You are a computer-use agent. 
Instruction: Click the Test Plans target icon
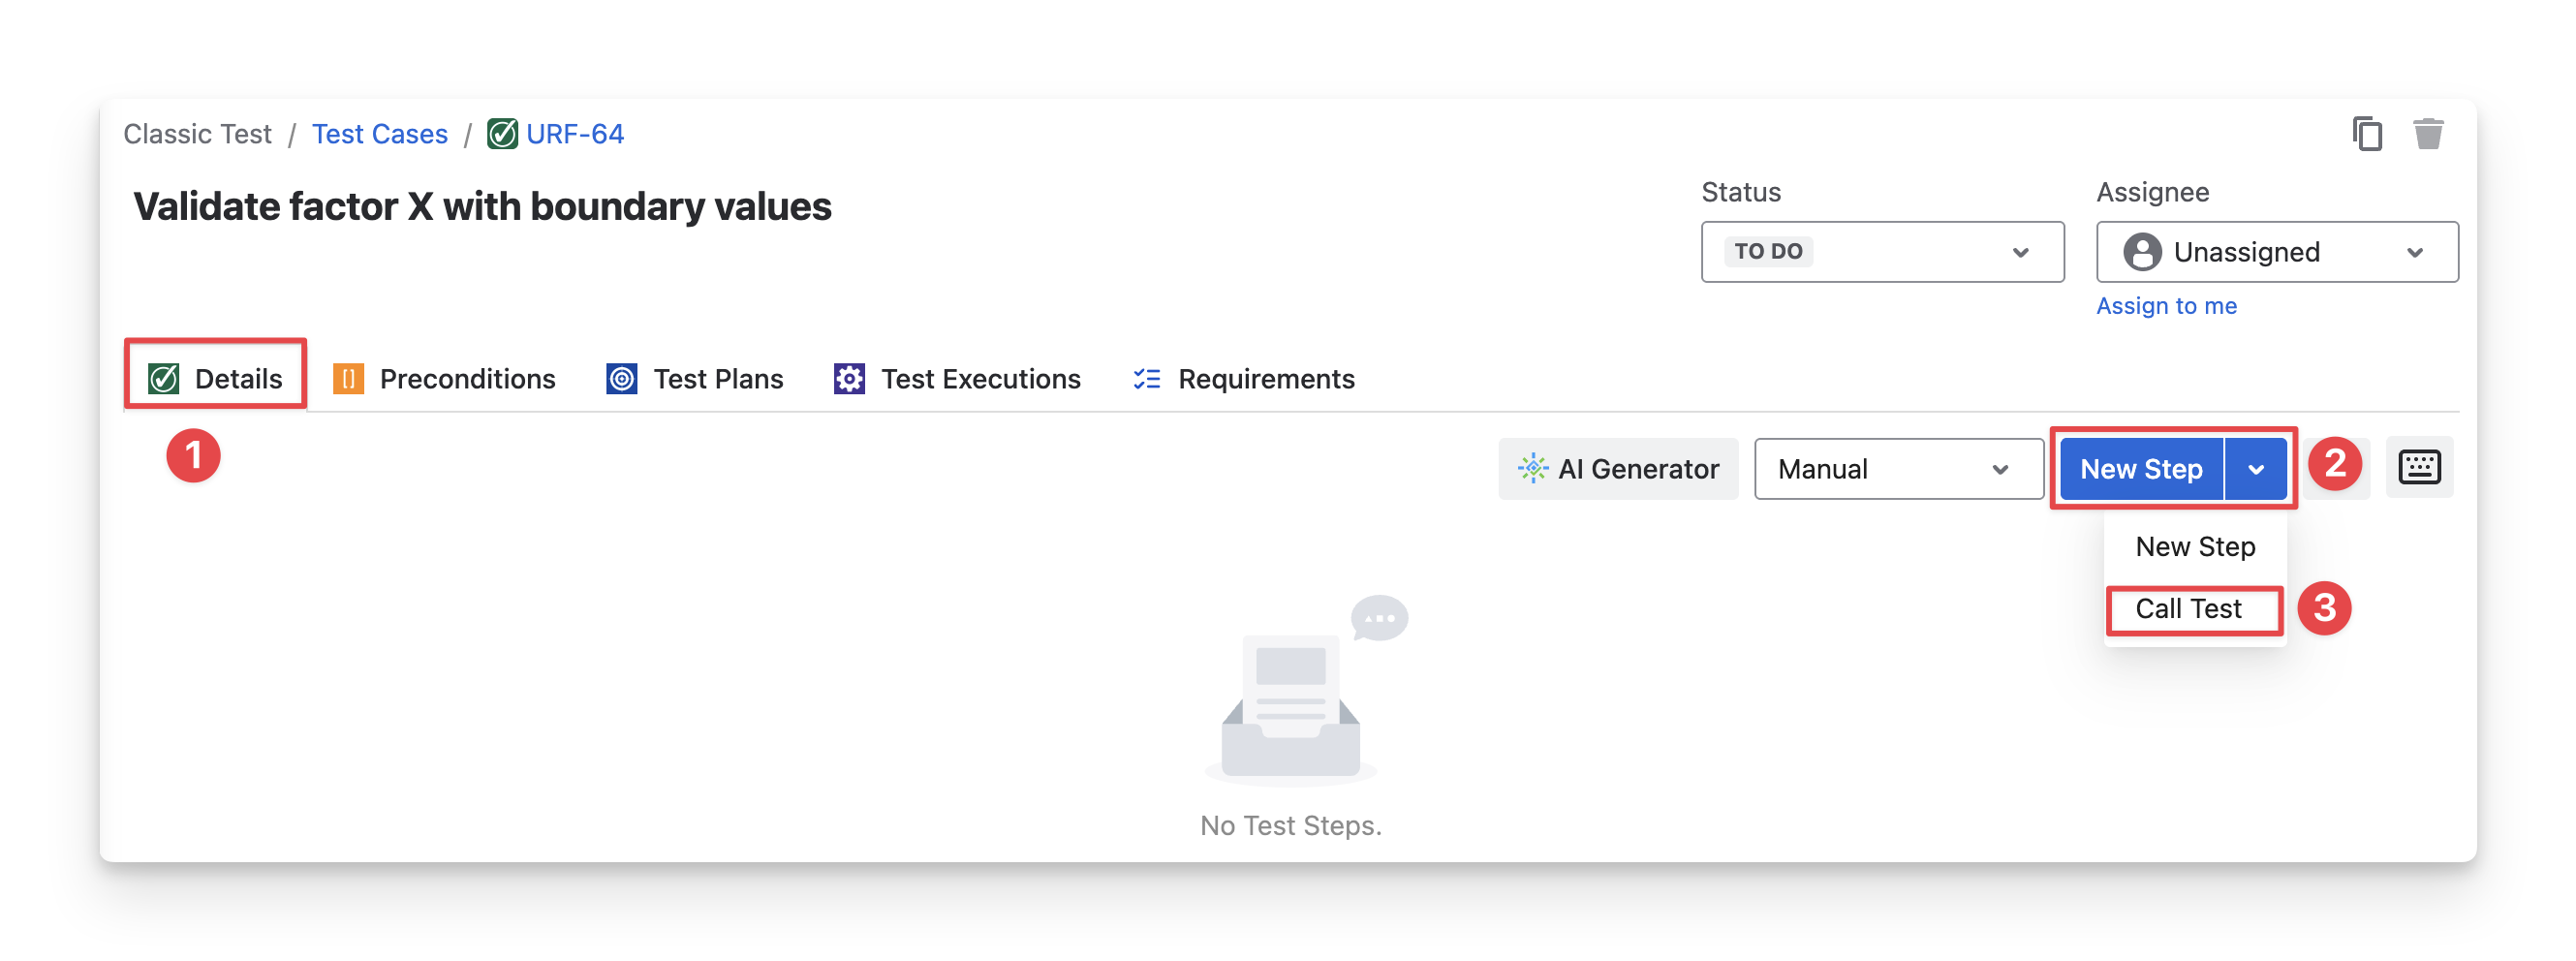coord(621,379)
